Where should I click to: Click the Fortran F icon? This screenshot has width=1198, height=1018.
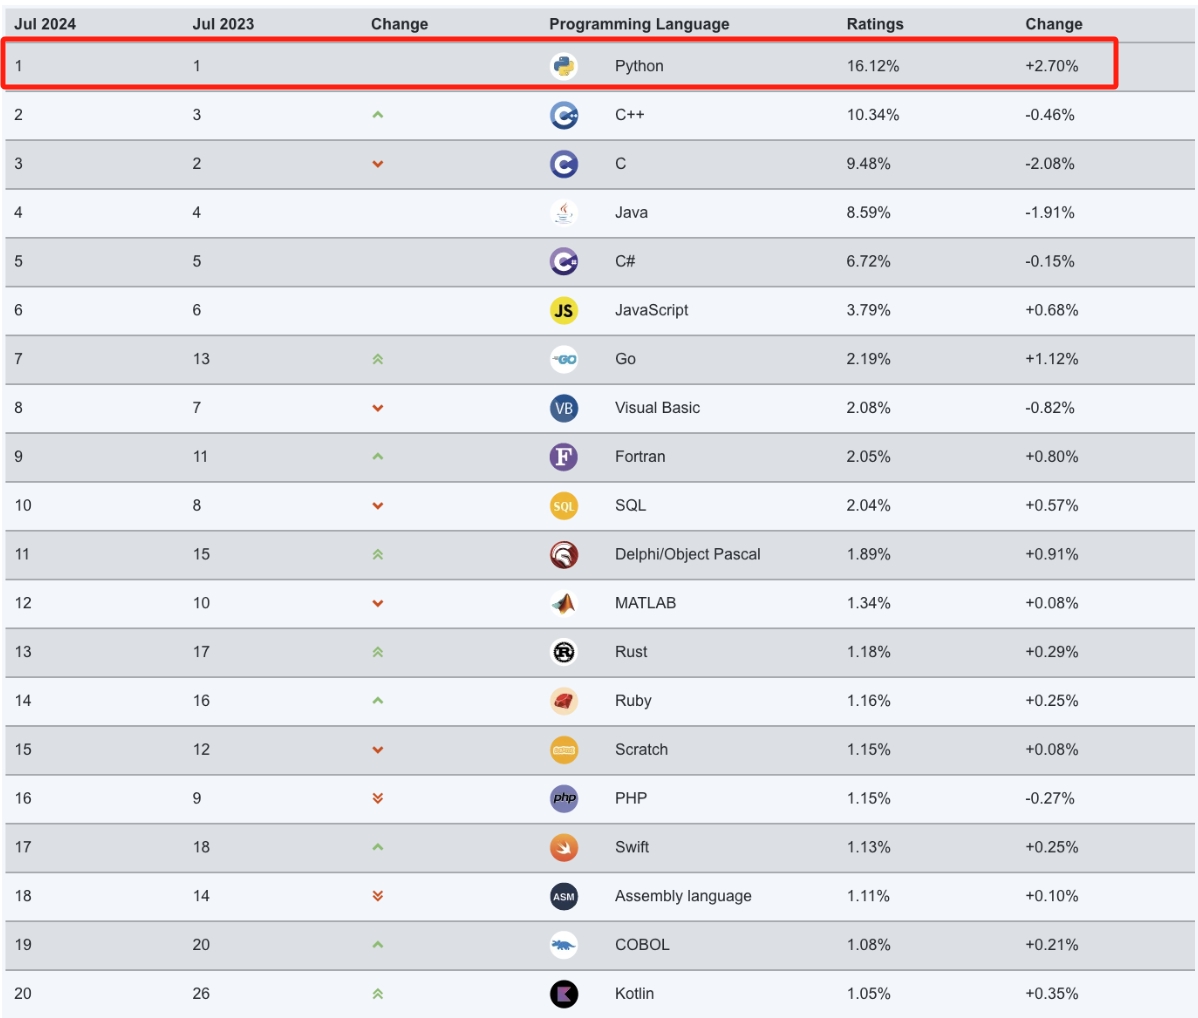(564, 457)
